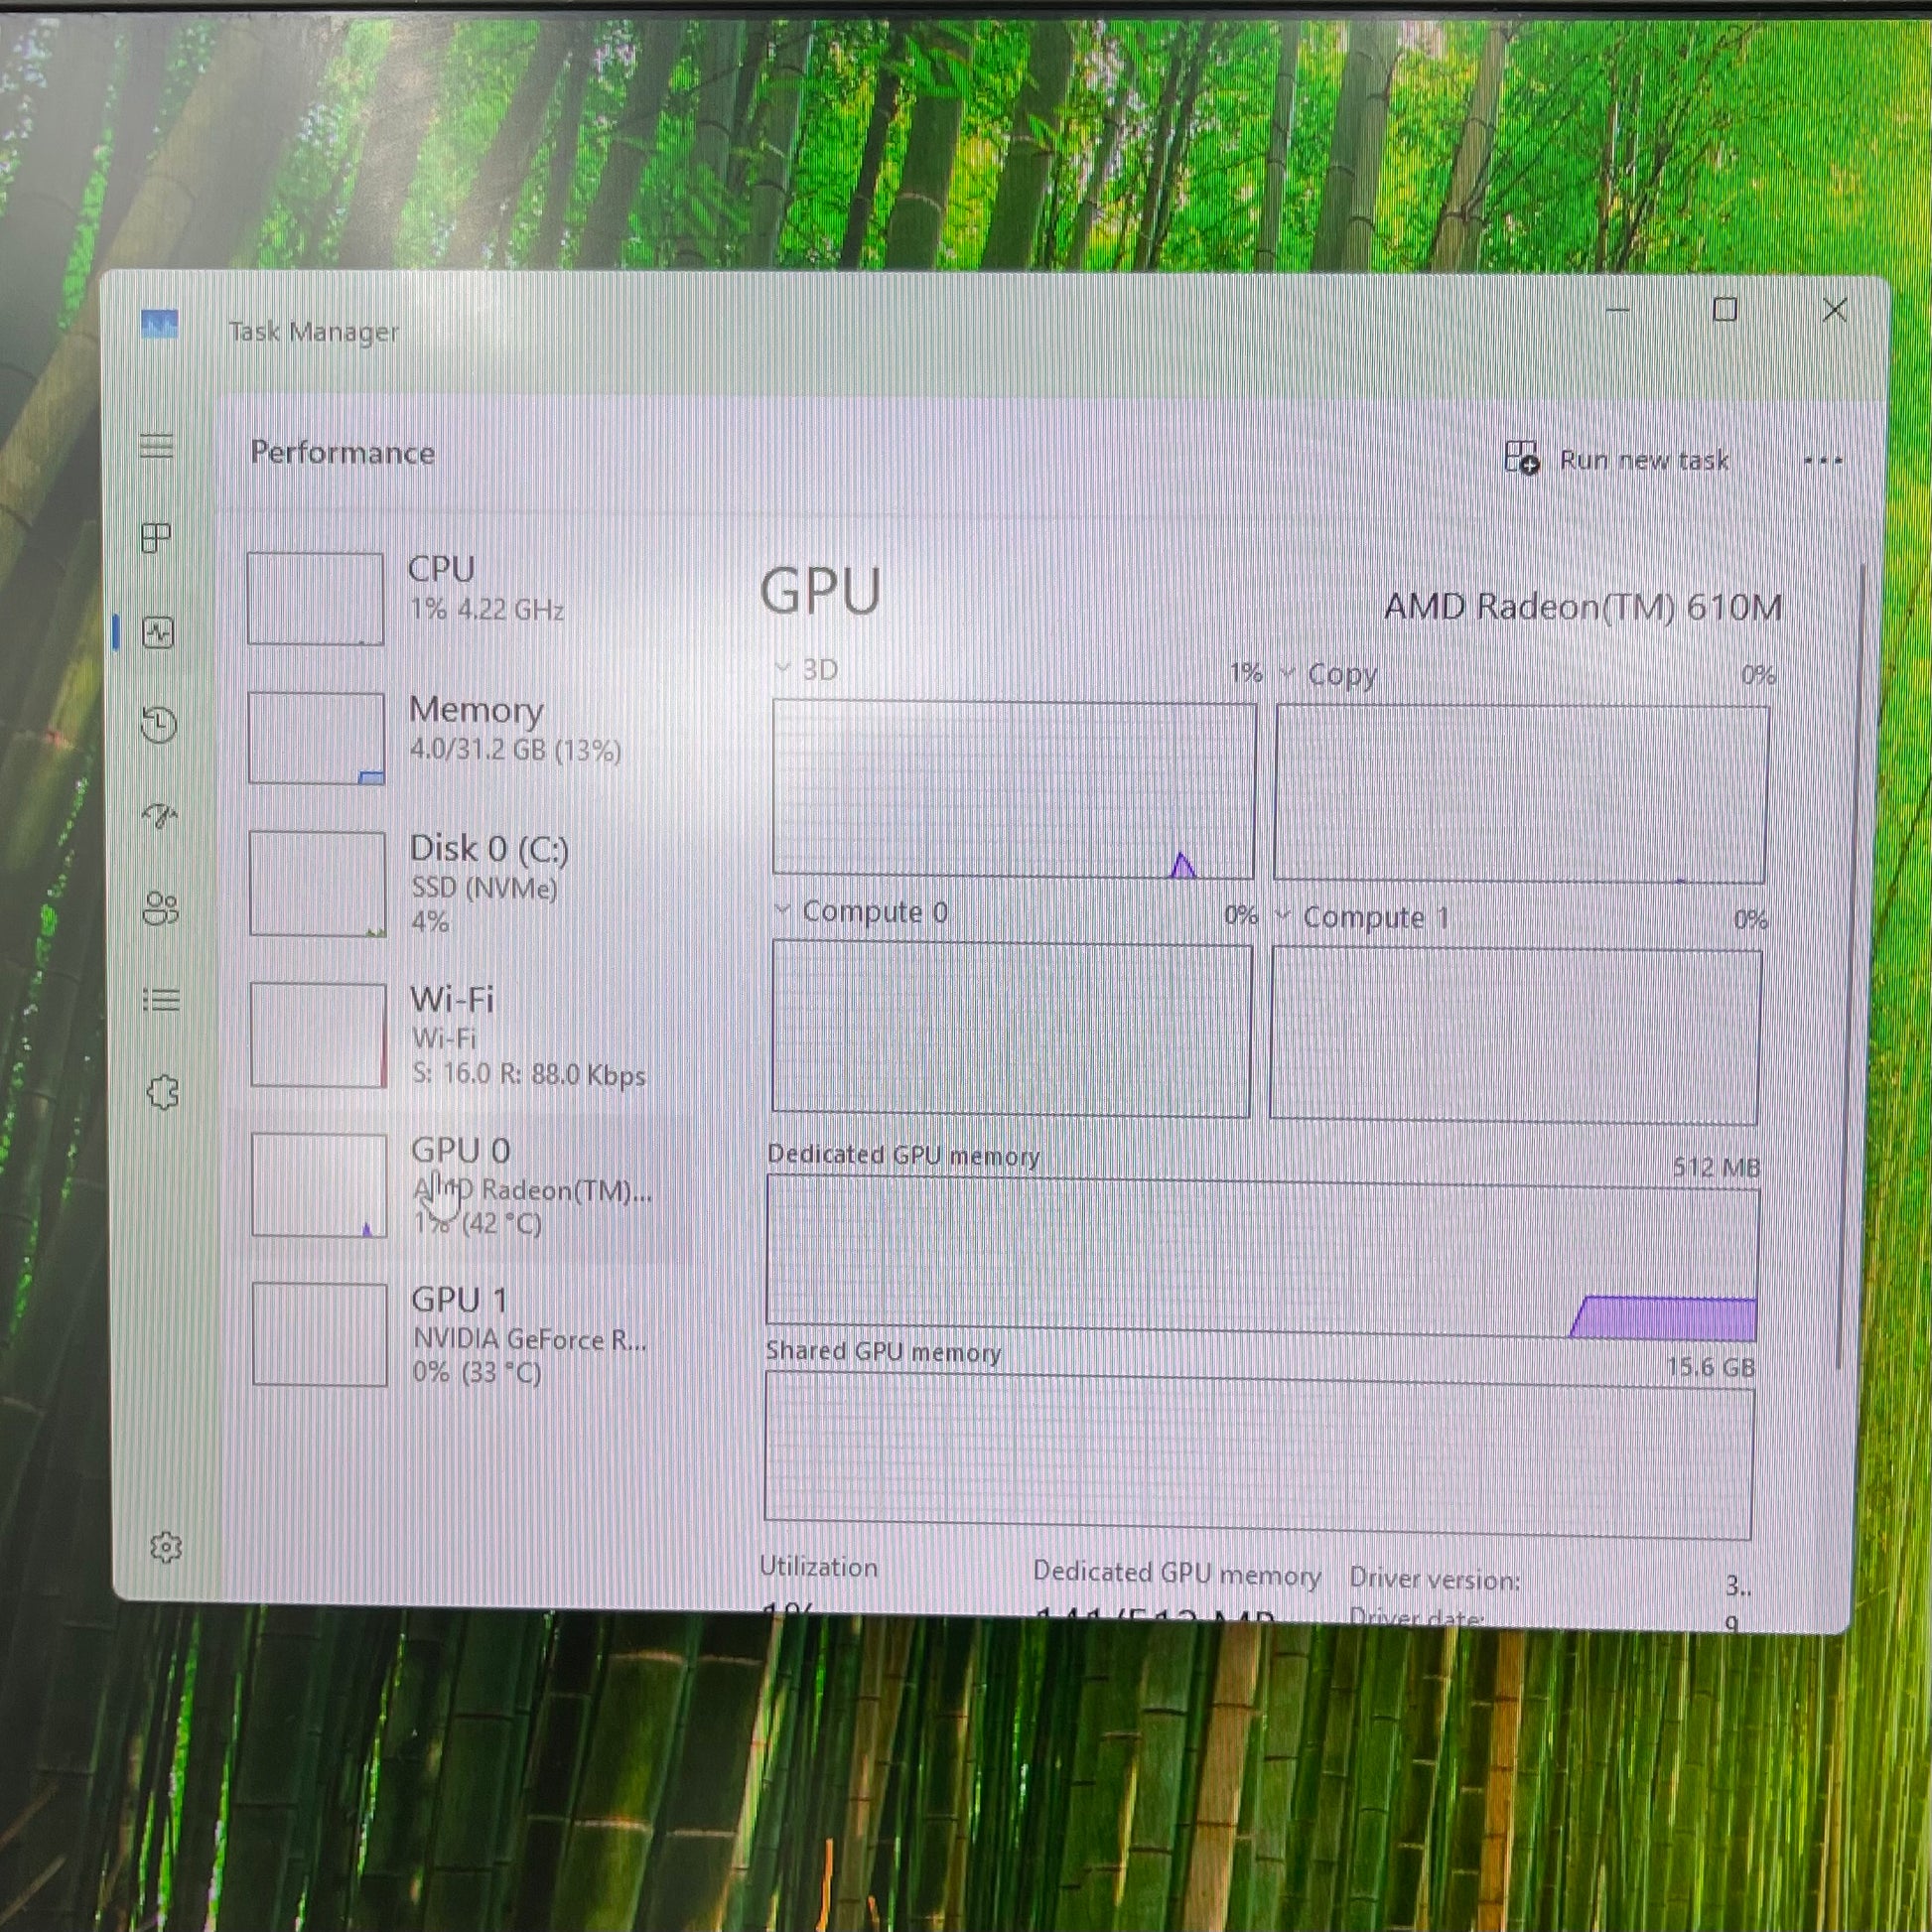
Task: Open the hamburger navigation menu
Action: (x=156, y=445)
